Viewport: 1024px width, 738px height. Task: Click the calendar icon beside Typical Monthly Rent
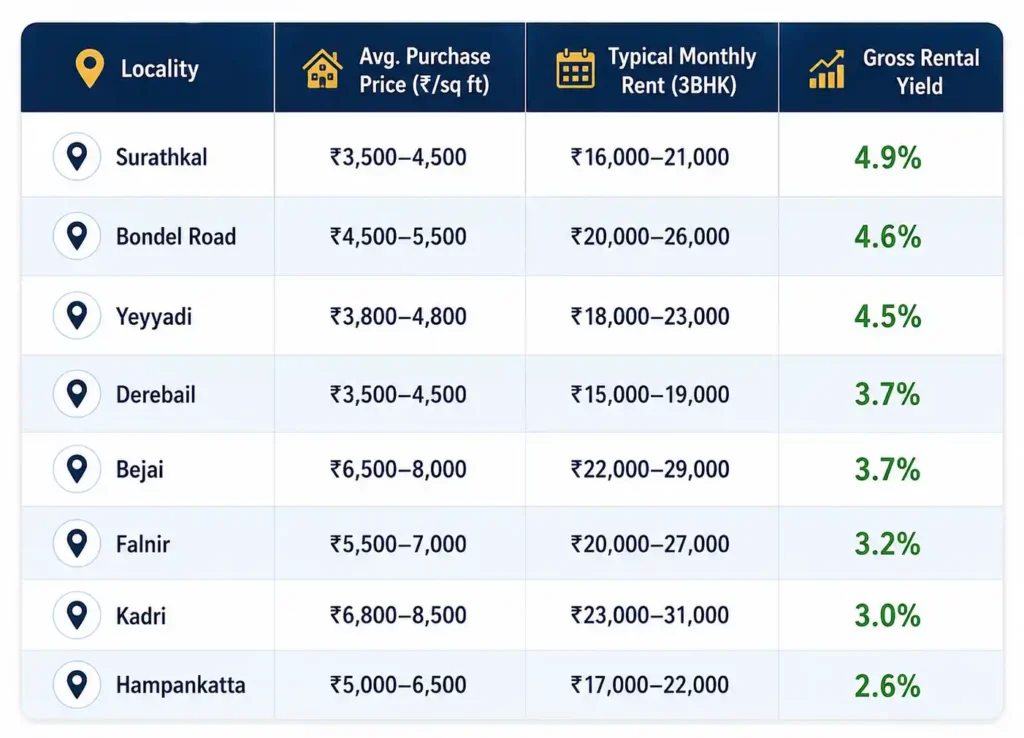pyautogui.click(x=575, y=68)
